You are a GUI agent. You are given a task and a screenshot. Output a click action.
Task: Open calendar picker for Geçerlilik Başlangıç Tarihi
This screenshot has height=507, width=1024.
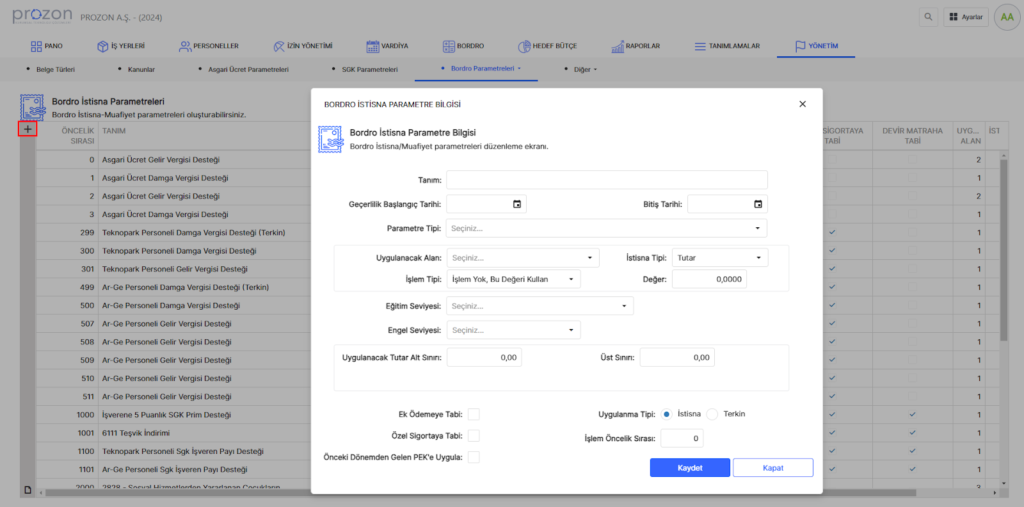pyautogui.click(x=517, y=204)
